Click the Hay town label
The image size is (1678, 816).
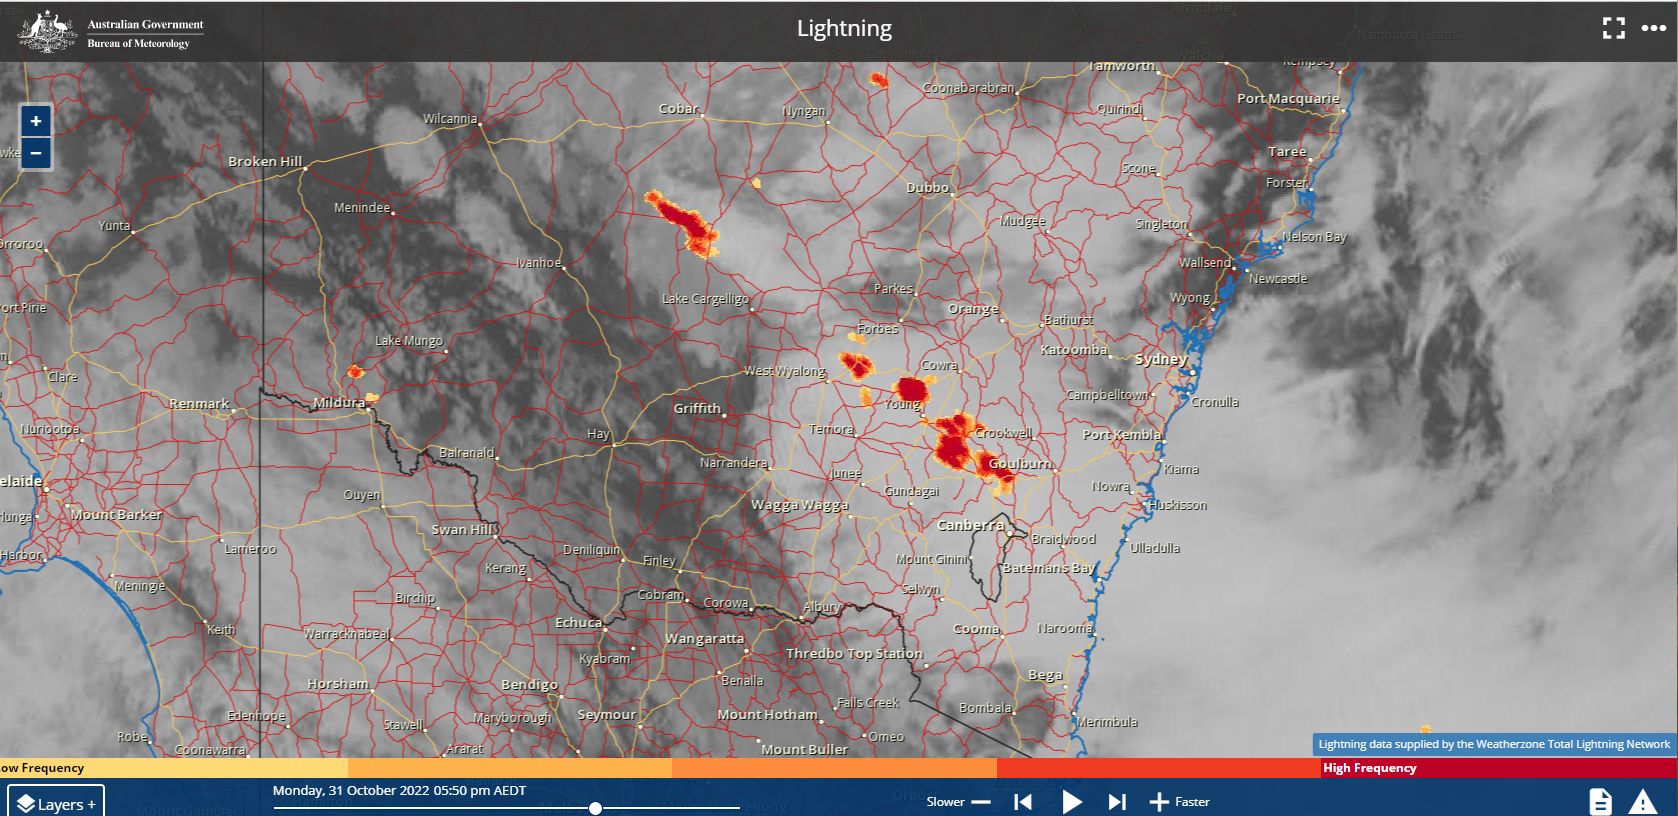pyautogui.click(x=598, y=433)
